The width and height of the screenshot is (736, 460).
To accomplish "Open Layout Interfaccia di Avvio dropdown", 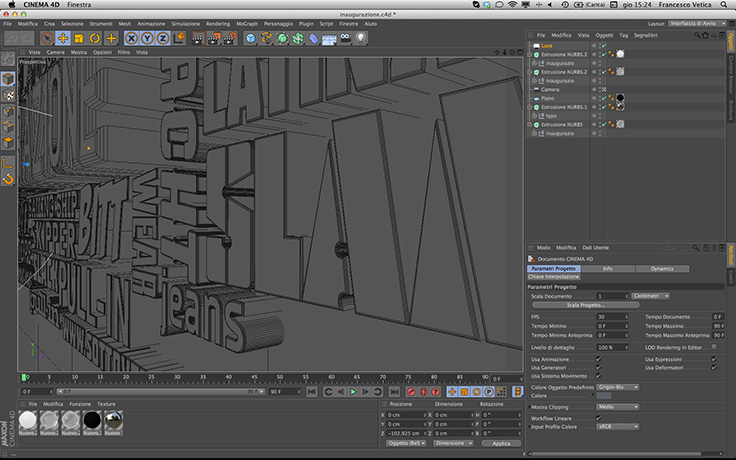I will coord(698,23).
